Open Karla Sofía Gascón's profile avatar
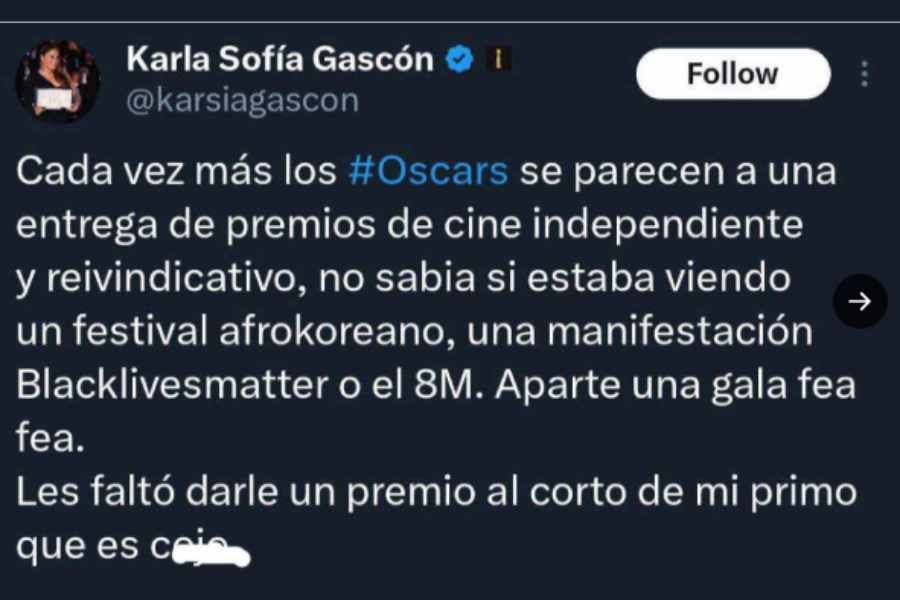 57,81
